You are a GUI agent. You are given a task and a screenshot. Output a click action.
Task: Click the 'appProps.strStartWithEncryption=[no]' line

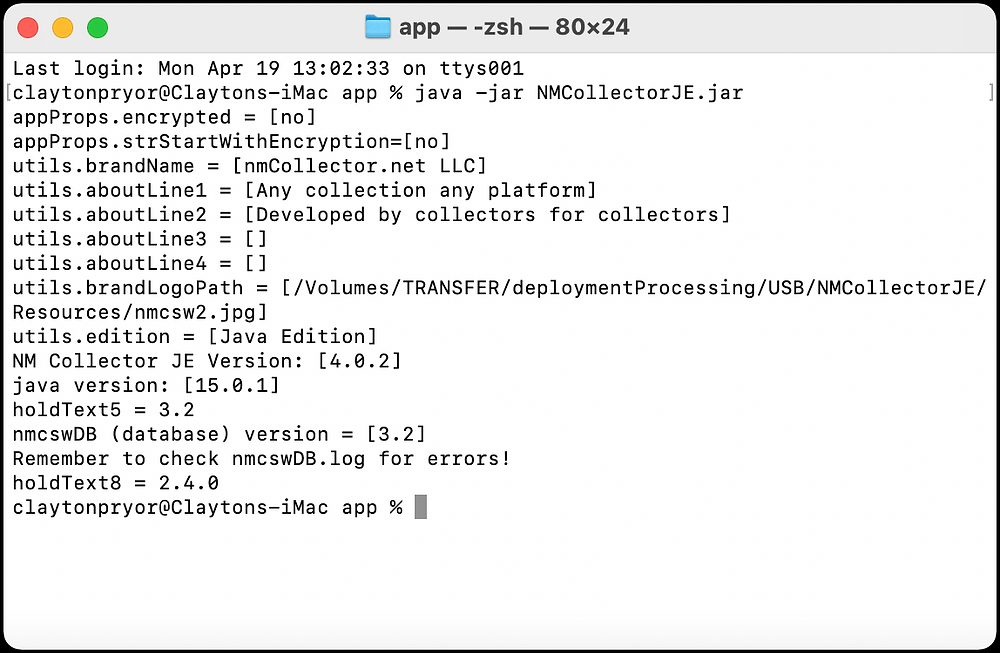coord(232,142)
